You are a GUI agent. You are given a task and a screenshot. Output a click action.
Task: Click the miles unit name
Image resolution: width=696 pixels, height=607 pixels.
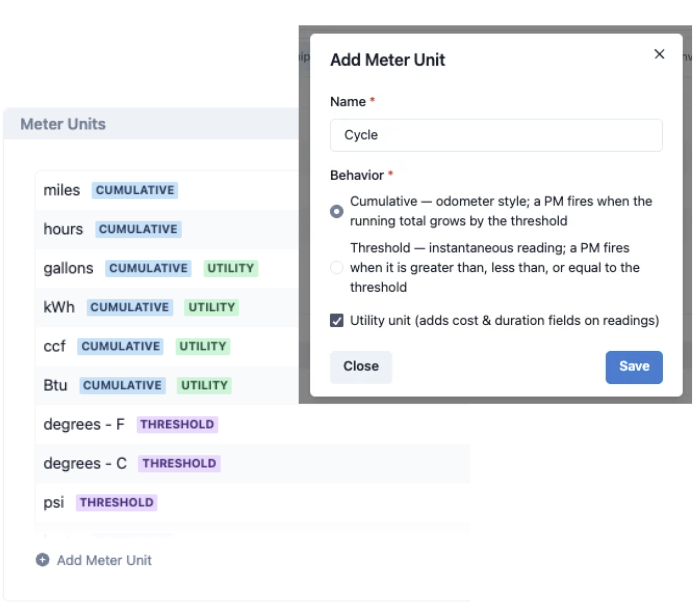62,190
